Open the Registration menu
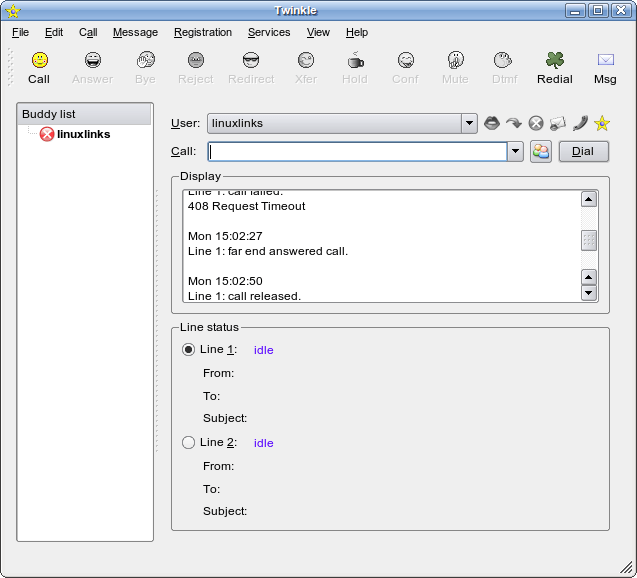Viewport: 637px width, 578px height. coord(203,32)
